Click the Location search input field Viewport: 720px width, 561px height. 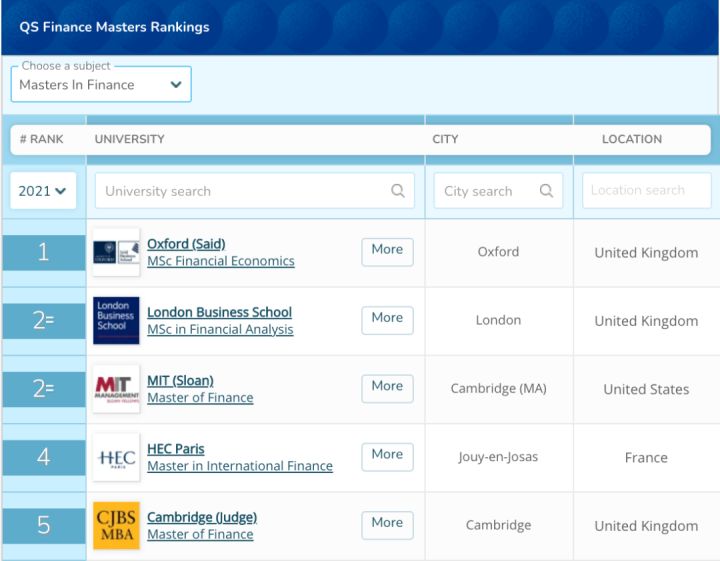pos(647,190)
